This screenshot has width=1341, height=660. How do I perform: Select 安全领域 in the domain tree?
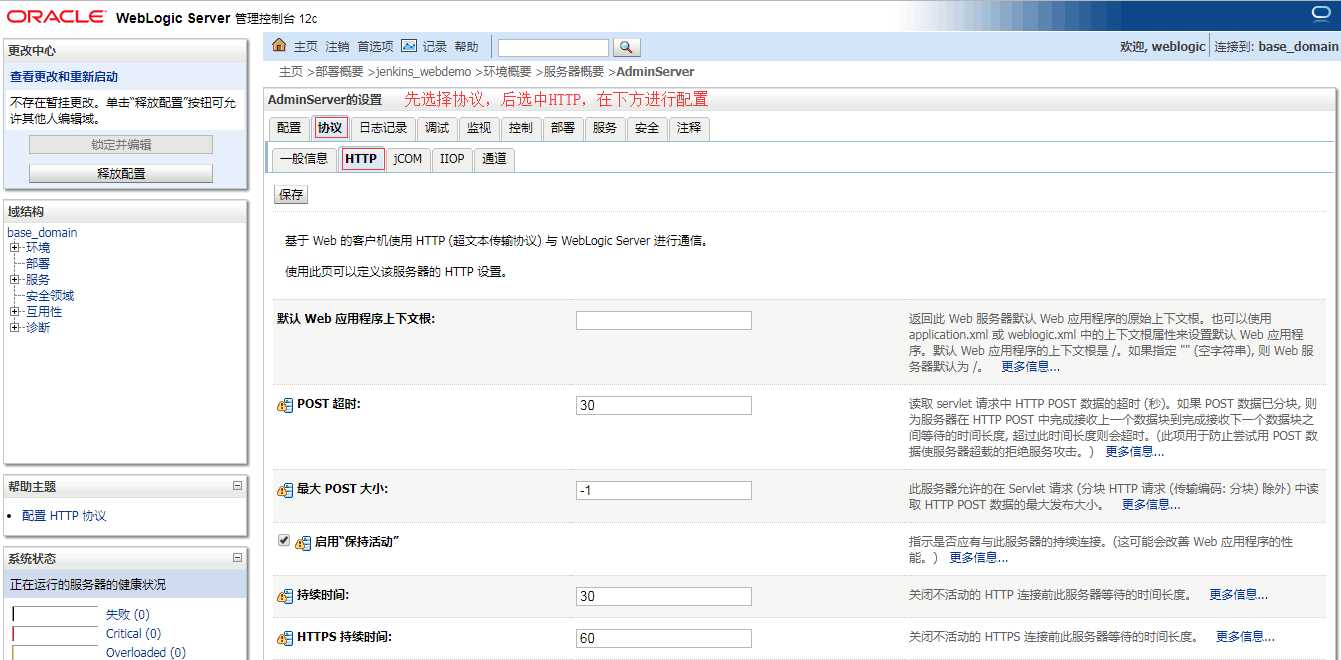pos(50,296)
